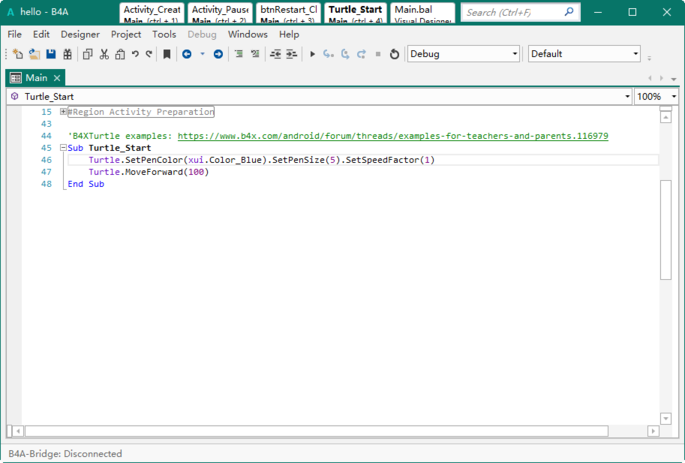Image resolution: width=685 pixels, height=463 pixels.
Task: Jump to Turtle_Start recent location tab
Action: click(x=356, y=14)
